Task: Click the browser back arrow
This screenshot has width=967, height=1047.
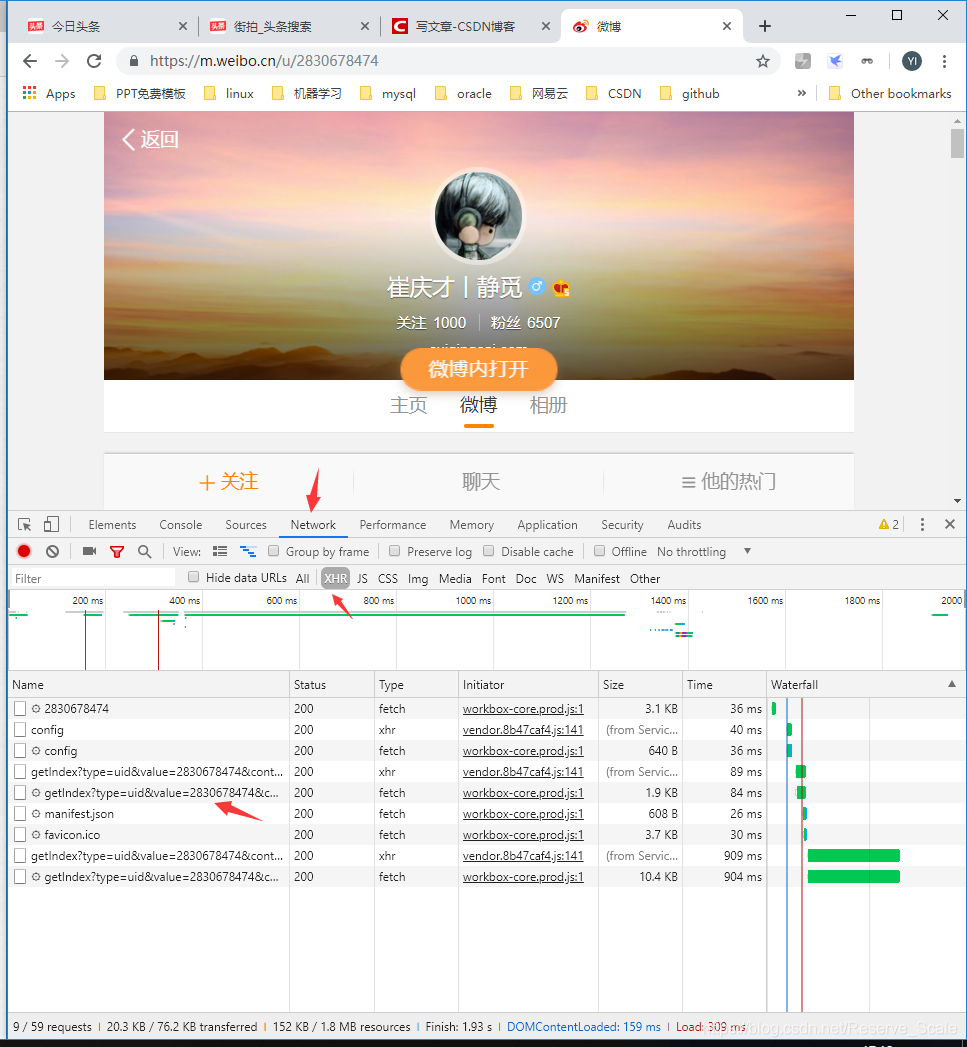Action: [30, 61]
